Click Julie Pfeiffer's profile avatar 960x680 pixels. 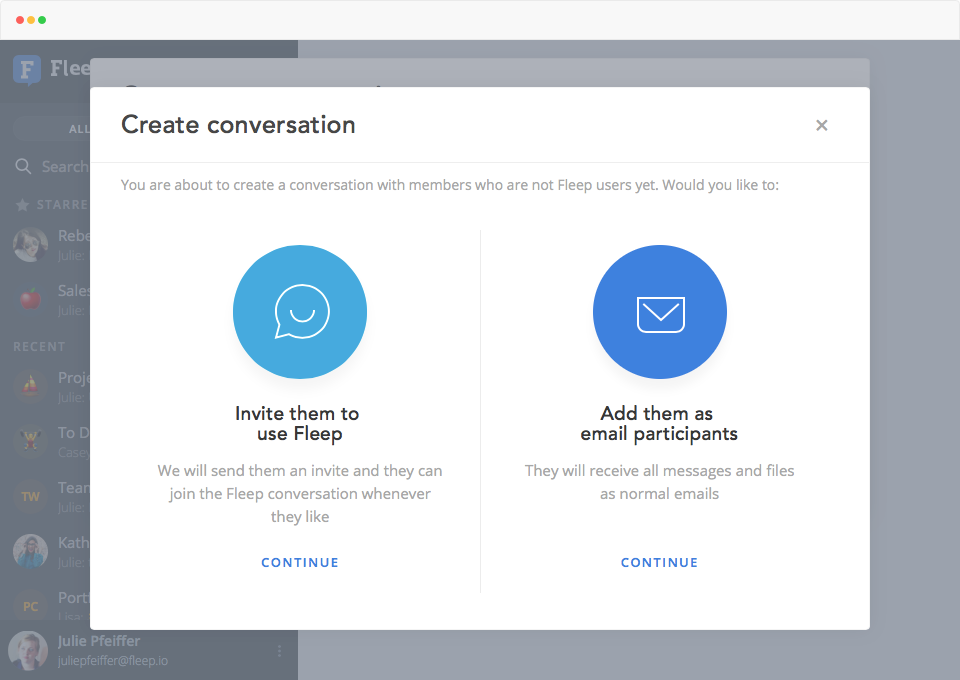point(28,651)
